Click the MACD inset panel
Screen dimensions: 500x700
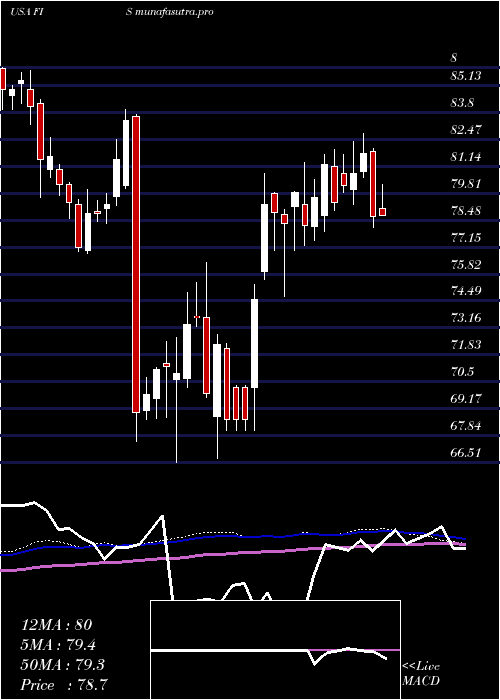275,650
